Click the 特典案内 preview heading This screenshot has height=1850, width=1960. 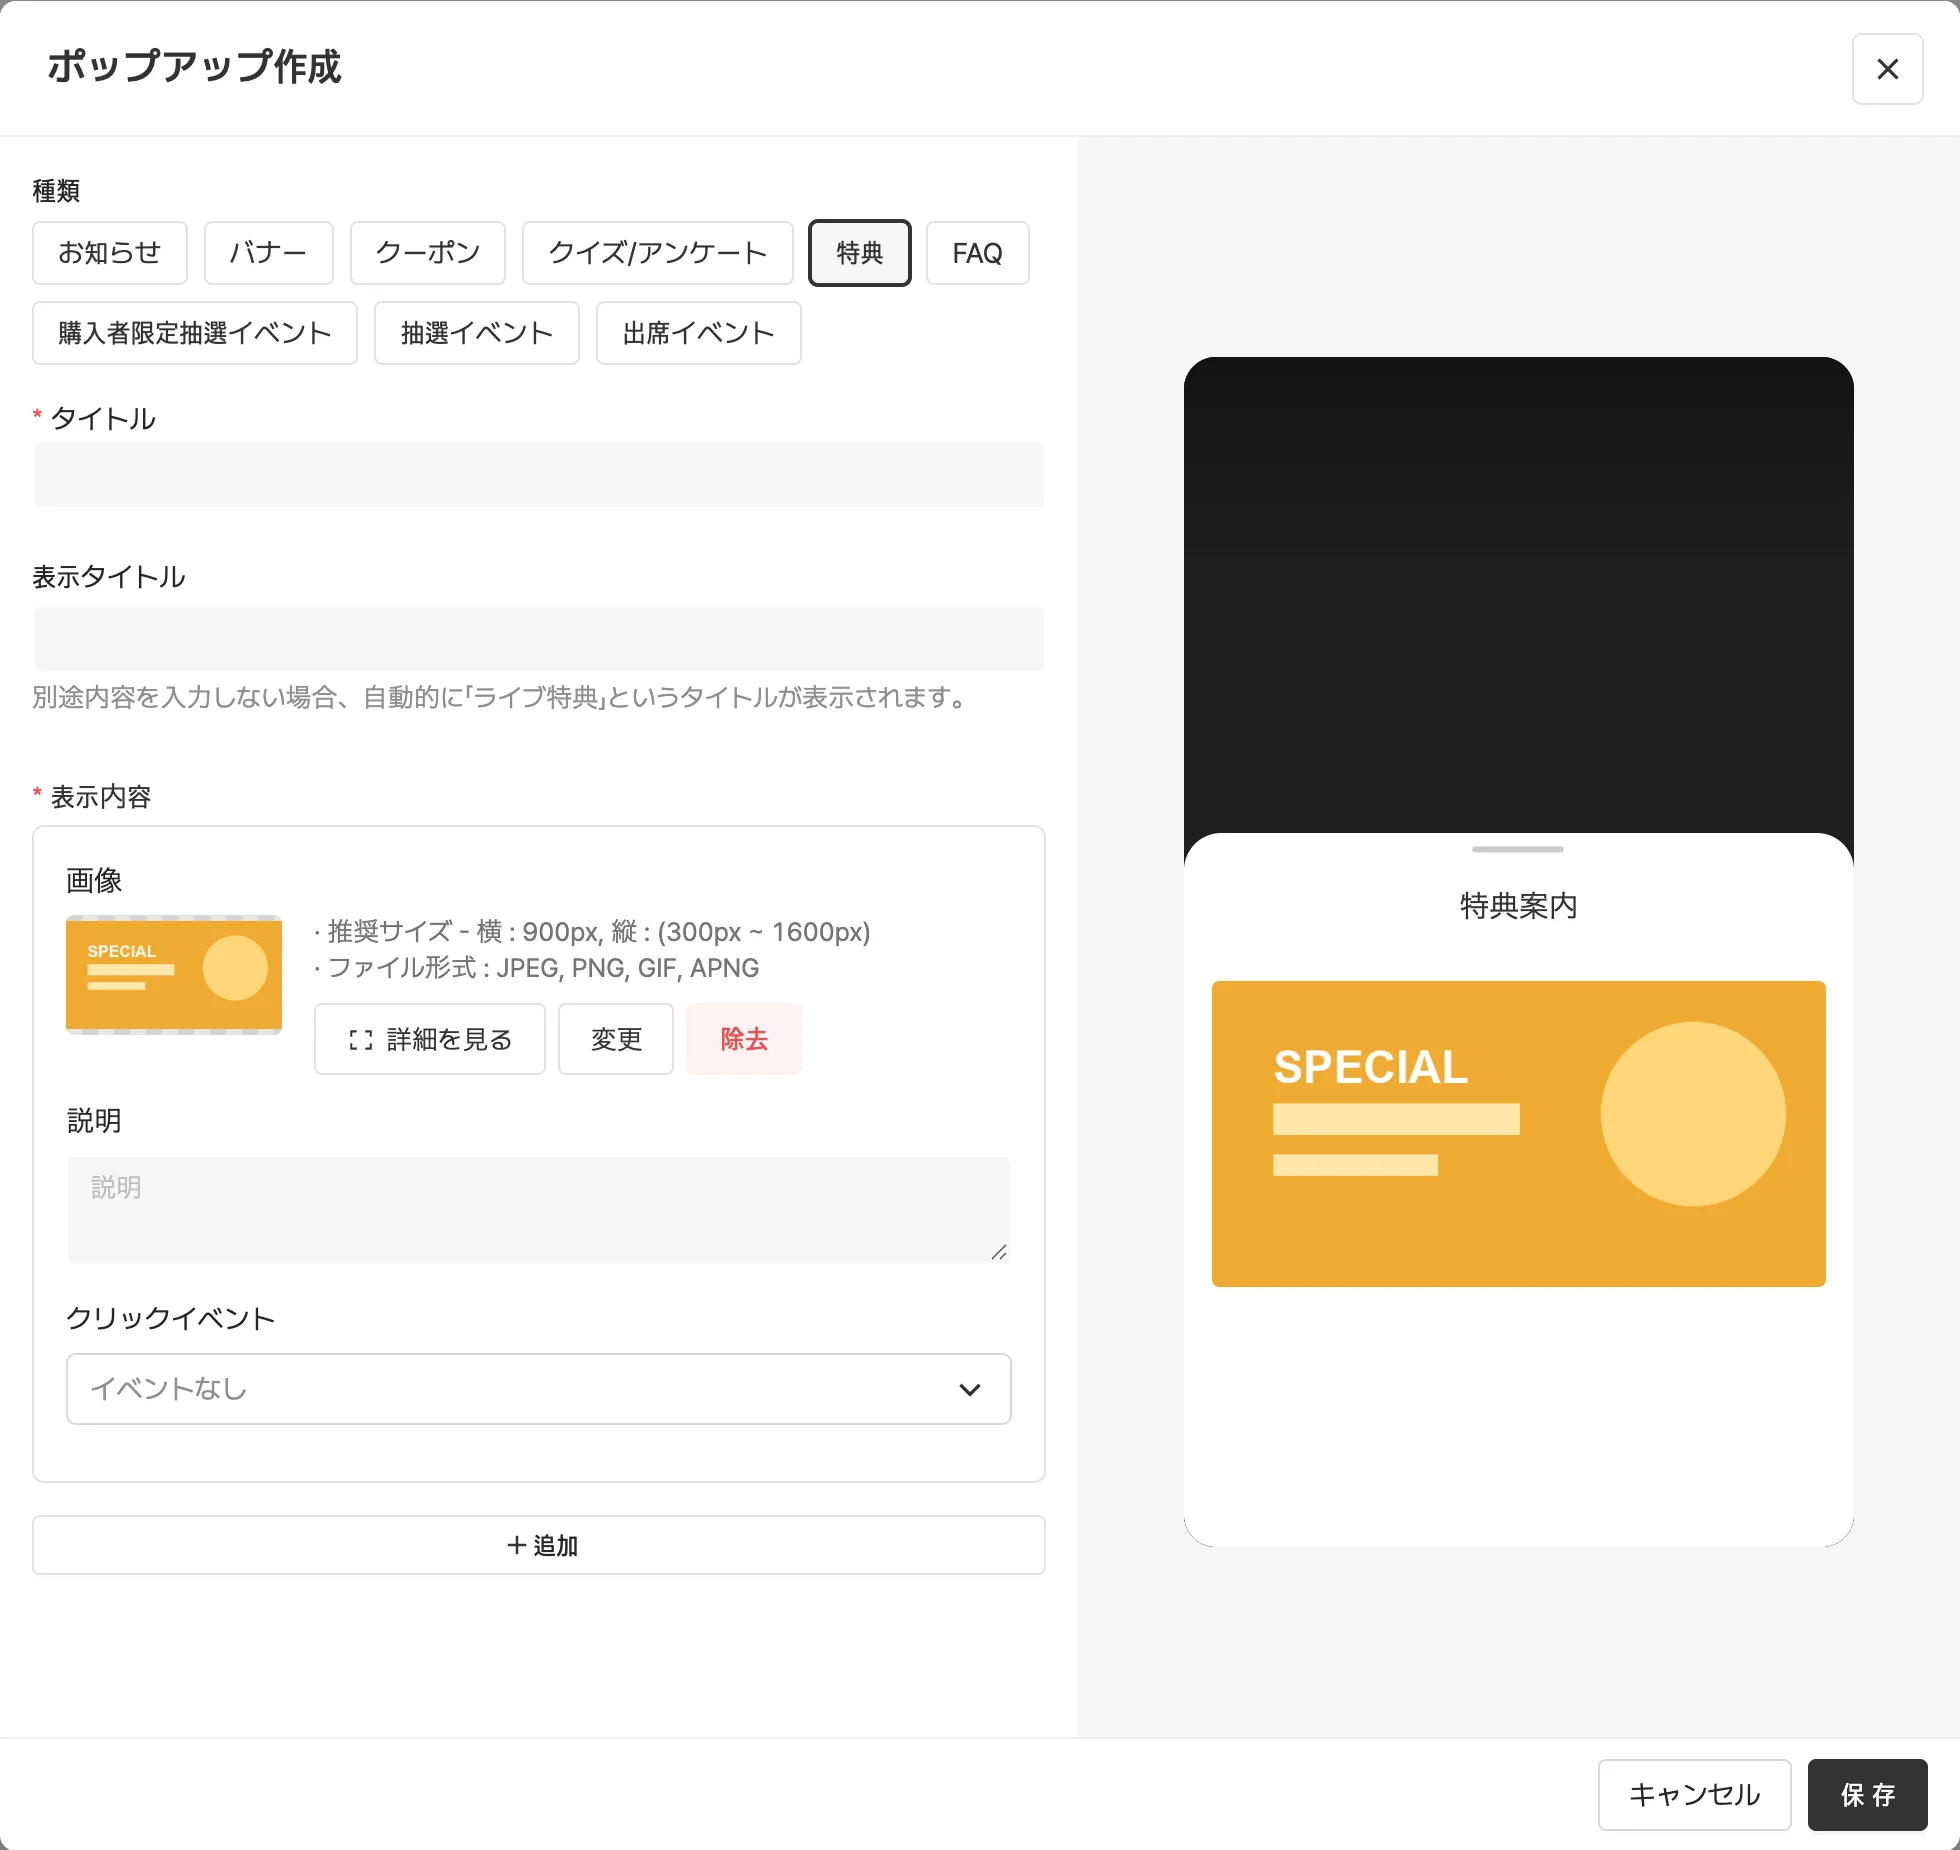1518,906
